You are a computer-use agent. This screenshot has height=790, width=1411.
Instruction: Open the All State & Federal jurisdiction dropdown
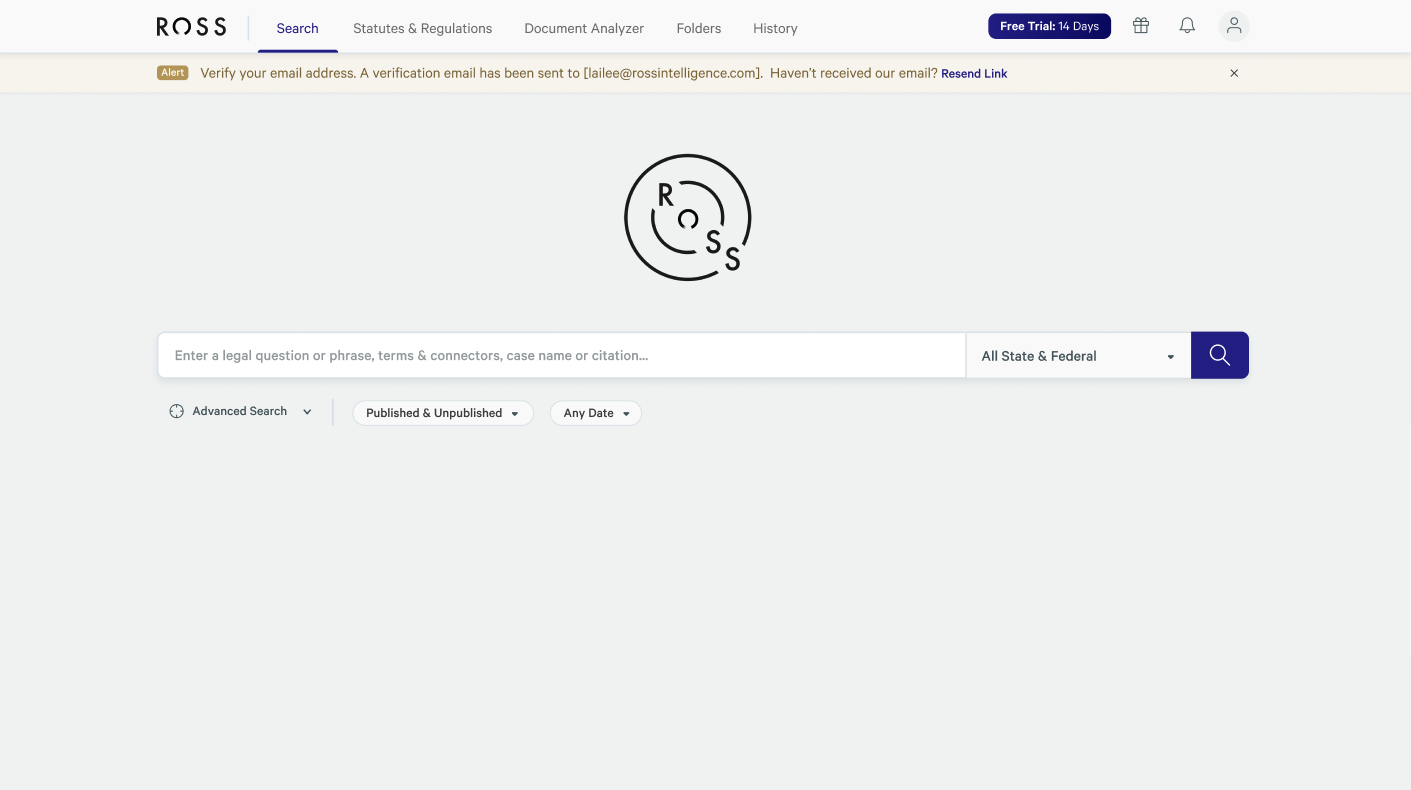[1078, 356]
